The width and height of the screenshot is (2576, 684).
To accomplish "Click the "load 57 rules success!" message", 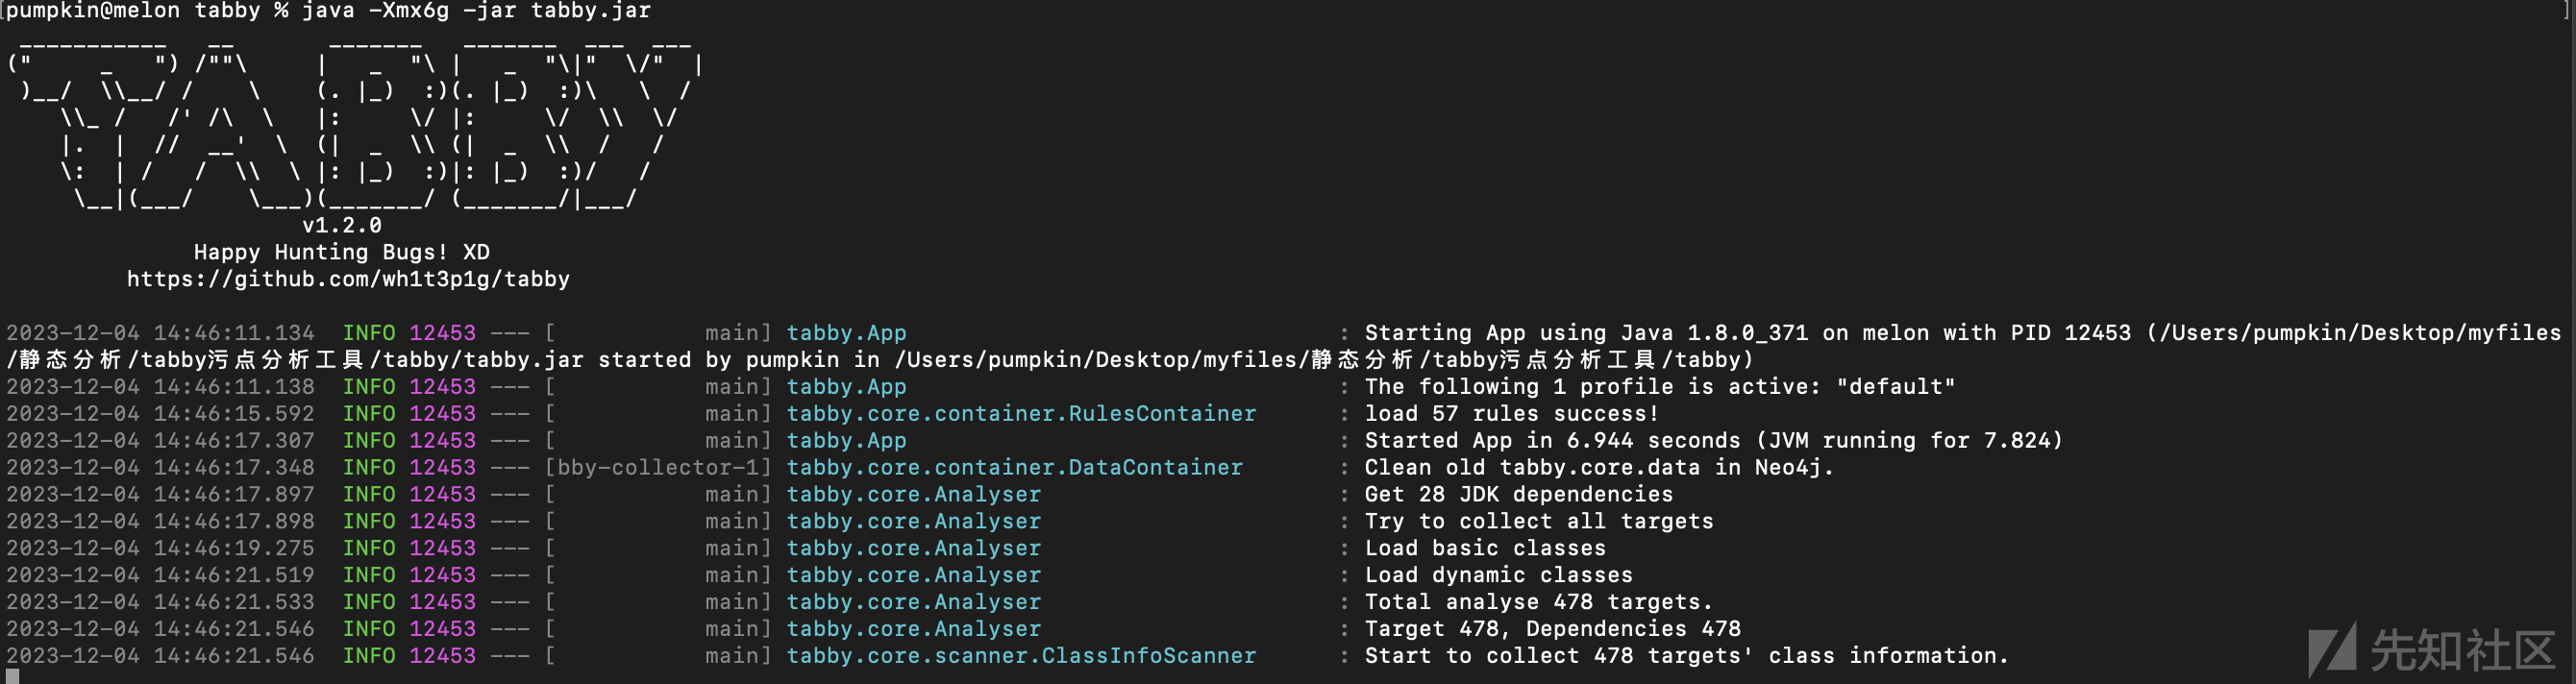I will click(1511, 413).
